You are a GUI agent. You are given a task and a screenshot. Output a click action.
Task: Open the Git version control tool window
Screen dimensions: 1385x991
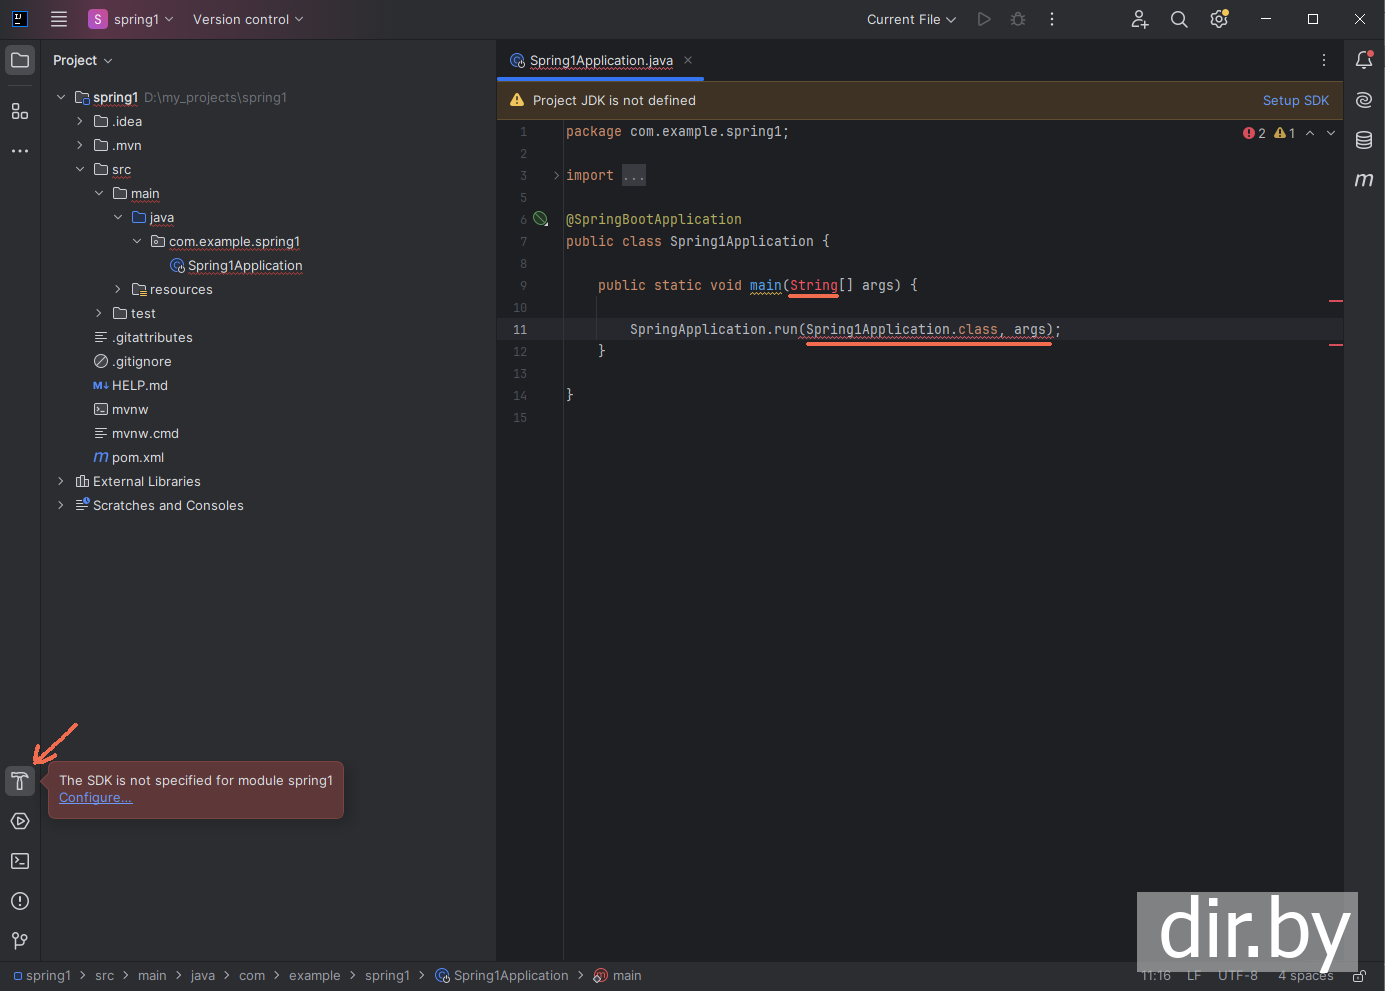pos(20,941)
